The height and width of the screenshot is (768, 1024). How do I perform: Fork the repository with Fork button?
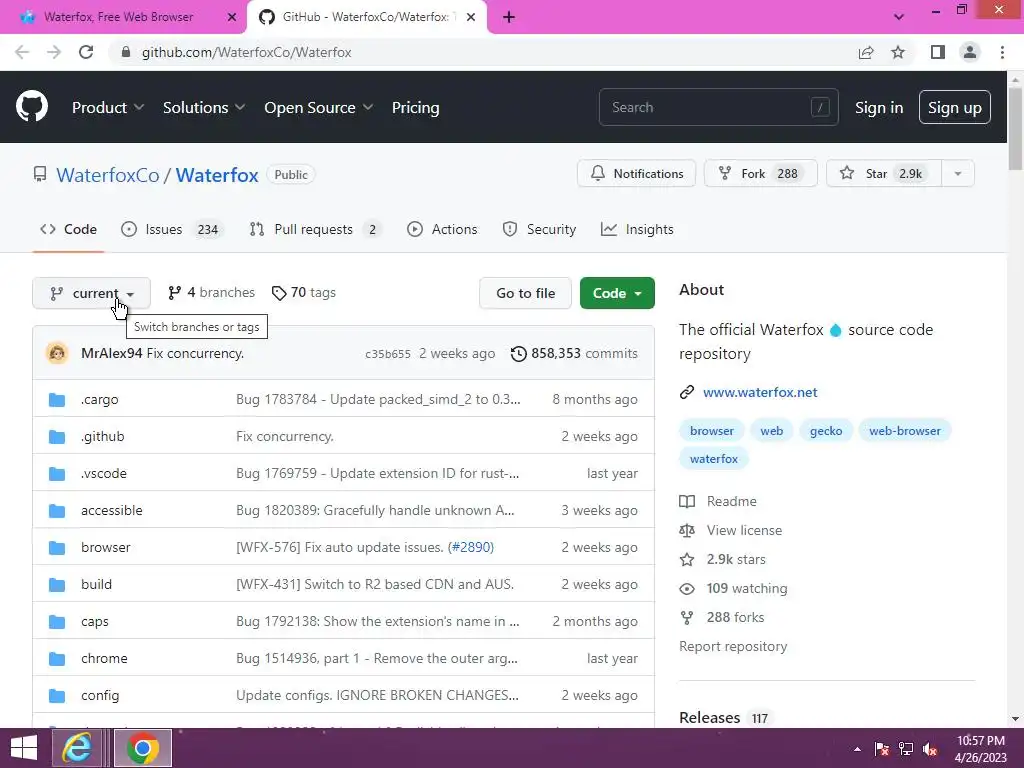coord(761,174)
